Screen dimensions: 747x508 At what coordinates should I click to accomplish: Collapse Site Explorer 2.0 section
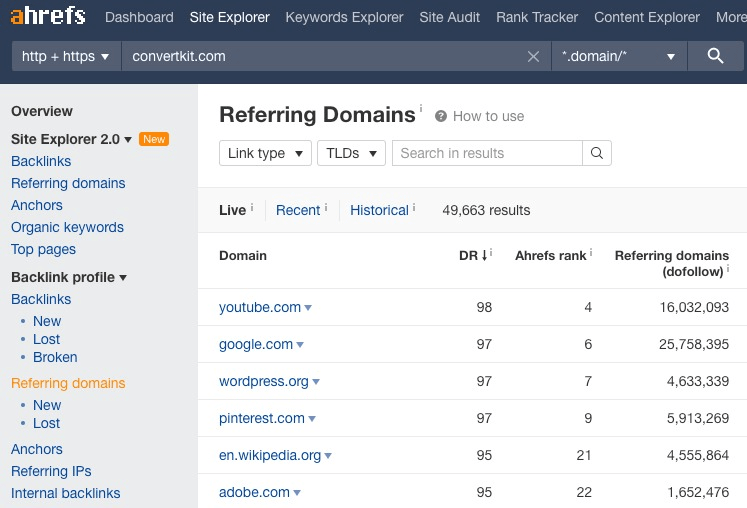128,140
